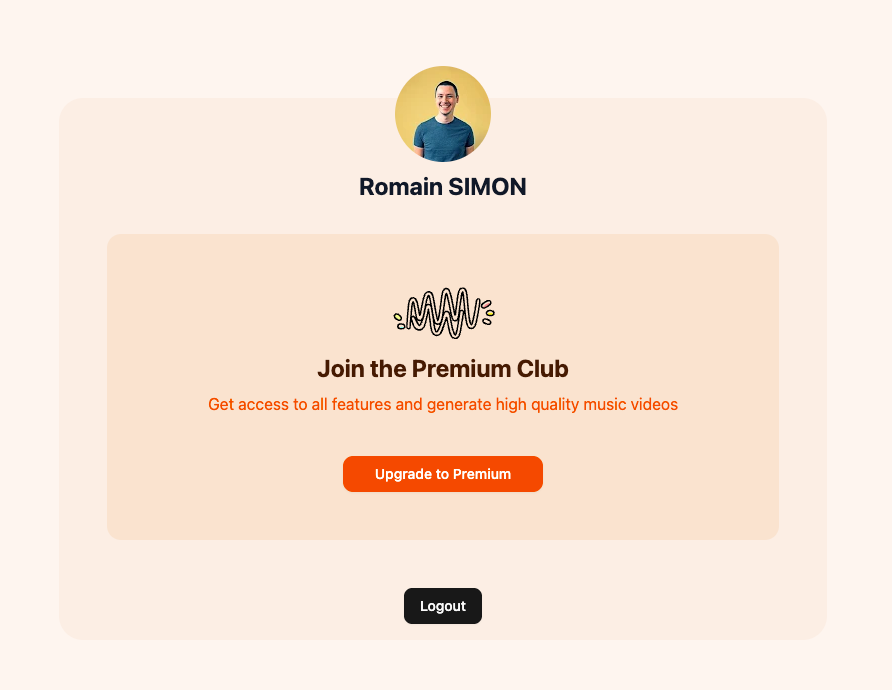Image resolution: width=892 pixels, height=690 pixels.
Task: Click the blue dot below-left of waveform
Action: (x=400, y=326)
